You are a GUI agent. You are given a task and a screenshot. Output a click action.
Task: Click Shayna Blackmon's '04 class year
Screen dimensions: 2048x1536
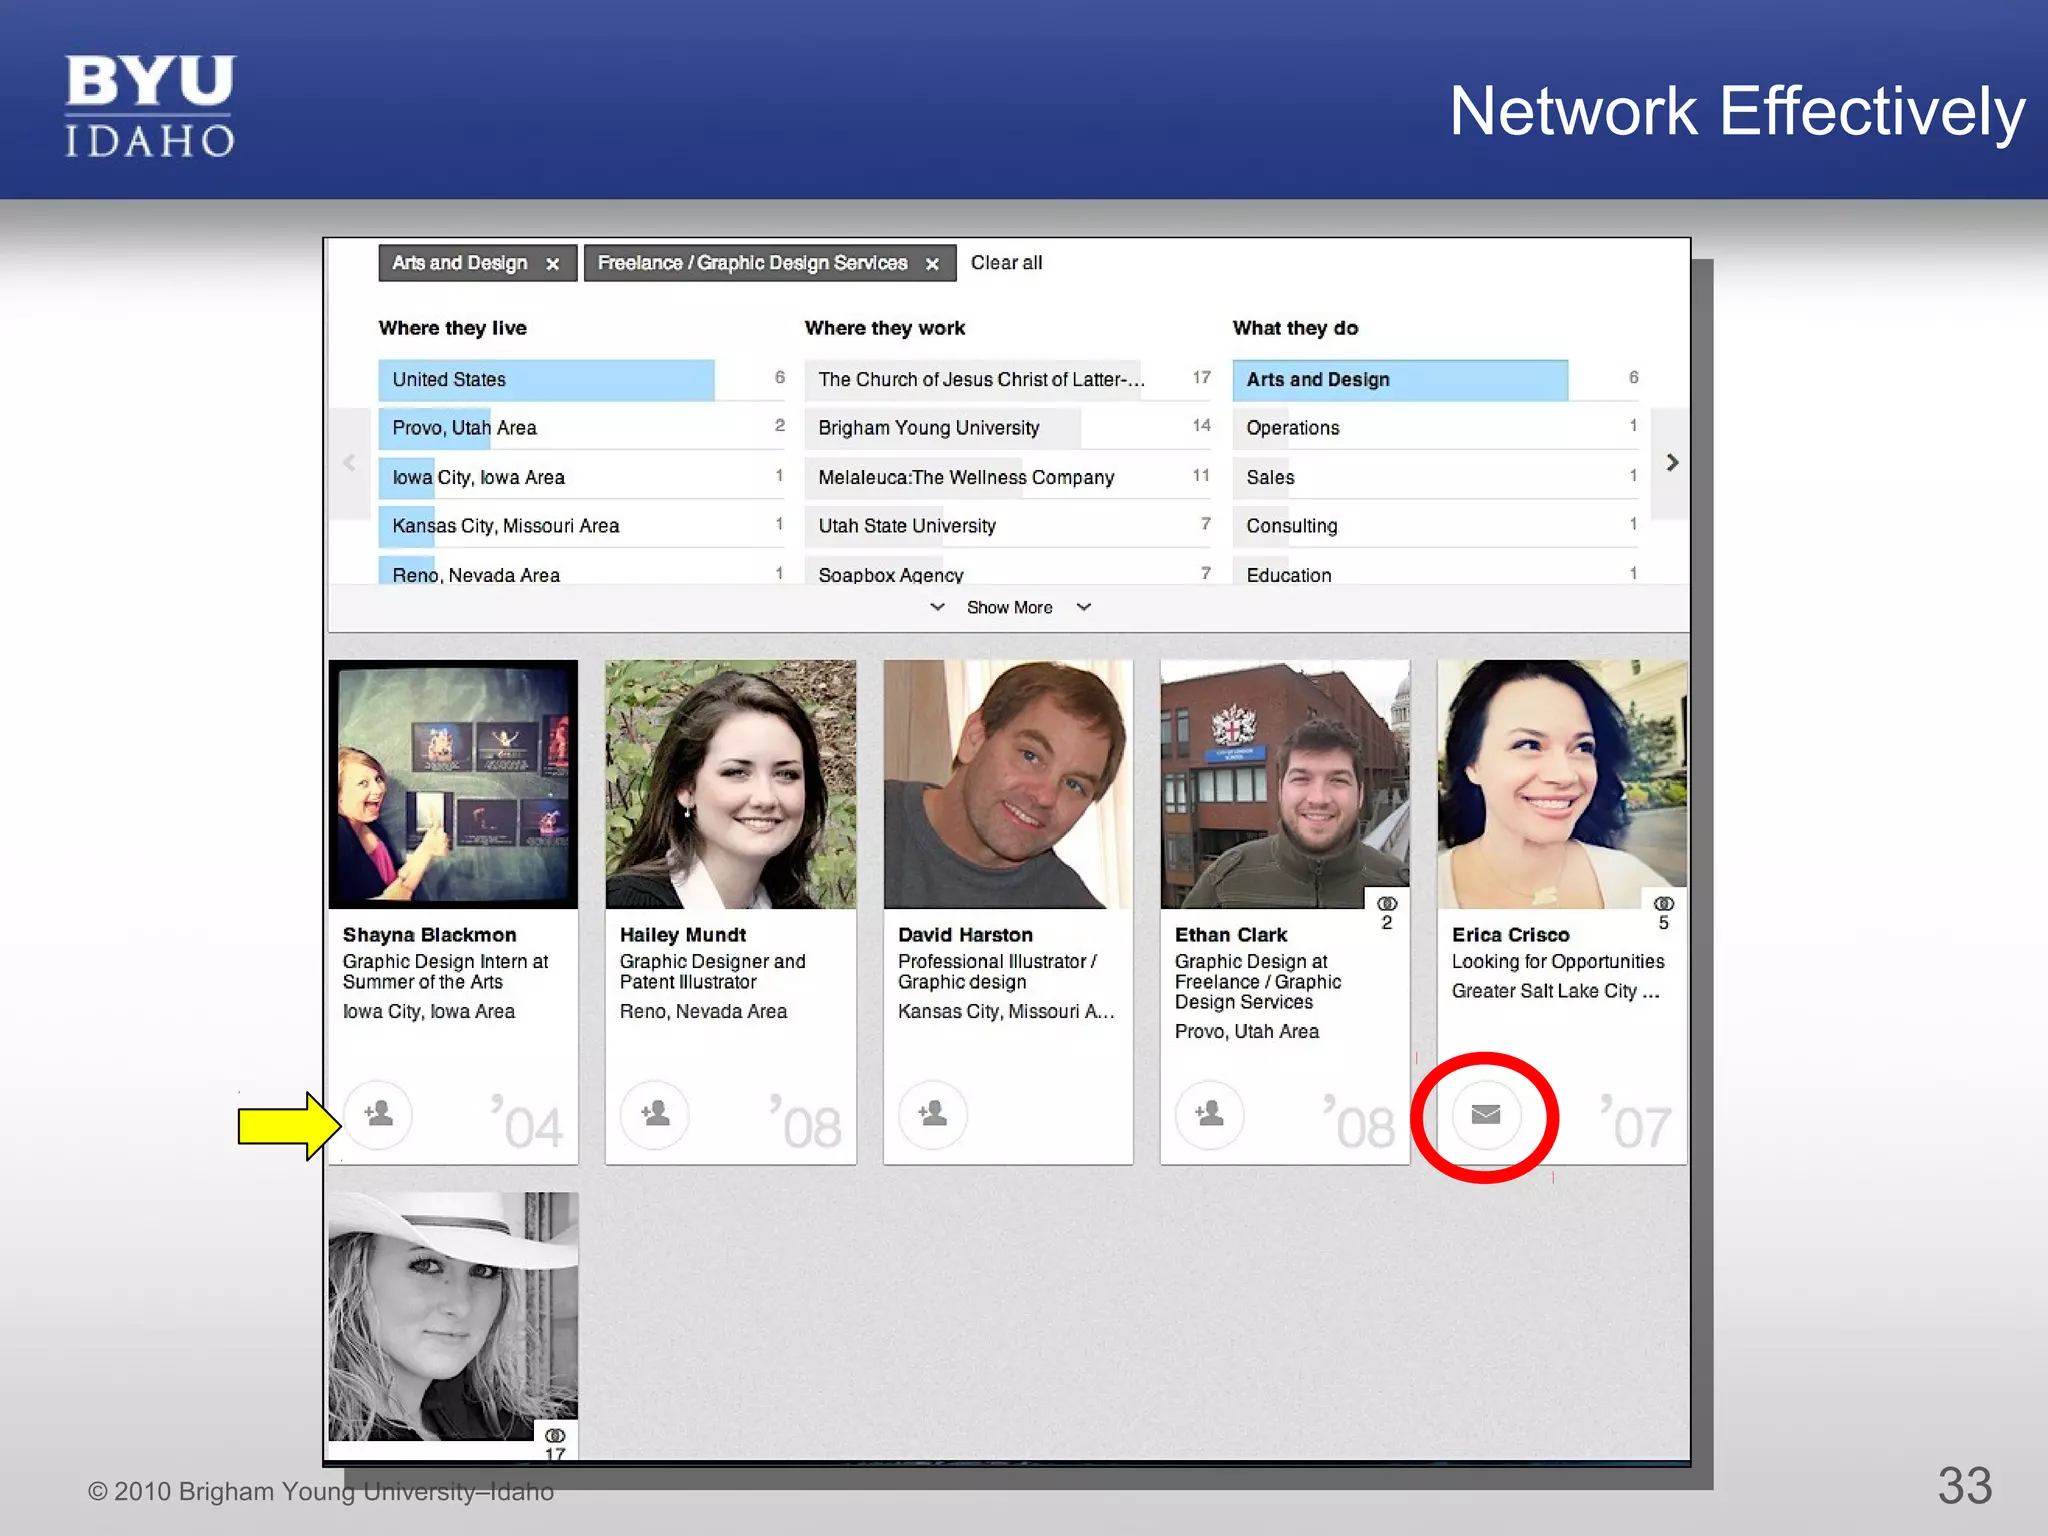pos(527,1123)
